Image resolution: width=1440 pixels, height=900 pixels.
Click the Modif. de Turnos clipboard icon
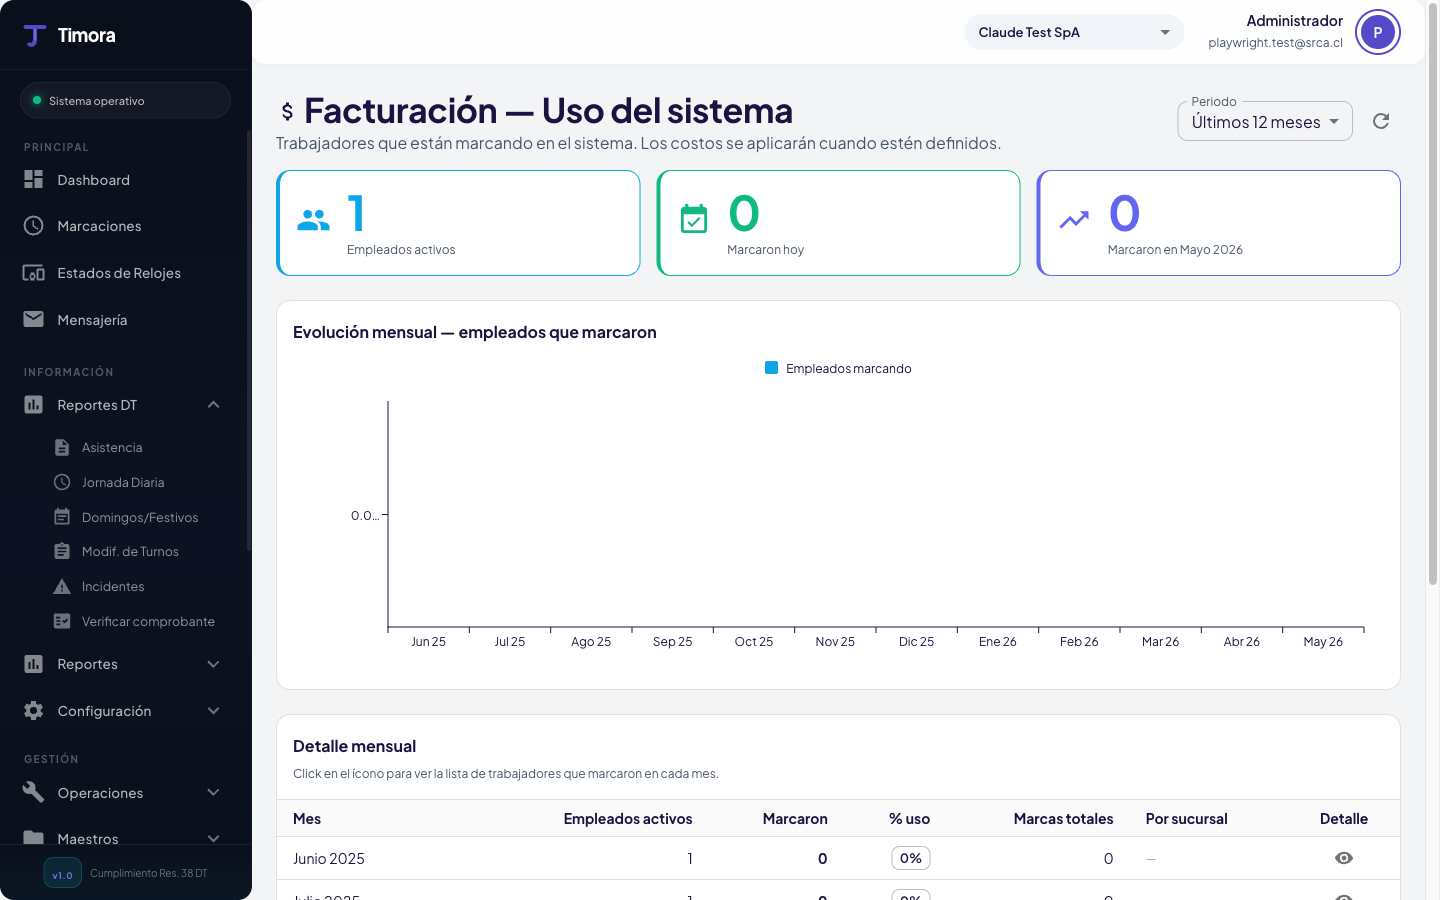(x=62, y=551)
